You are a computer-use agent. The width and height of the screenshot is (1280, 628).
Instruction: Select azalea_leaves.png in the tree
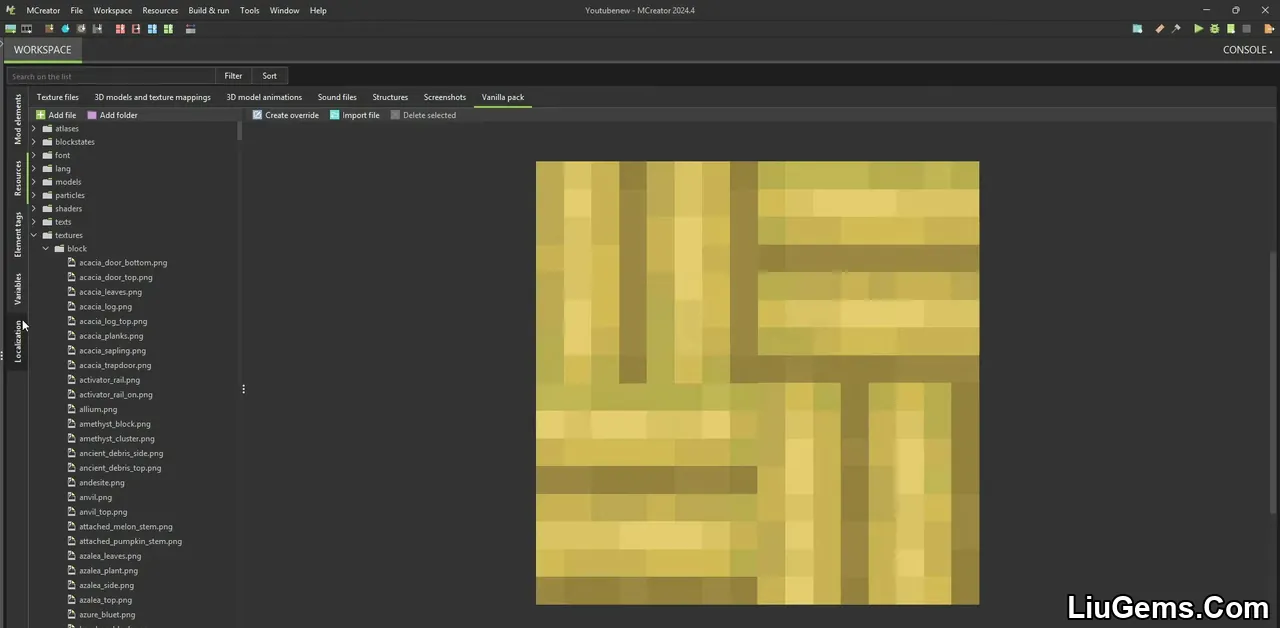pos(110,556)
